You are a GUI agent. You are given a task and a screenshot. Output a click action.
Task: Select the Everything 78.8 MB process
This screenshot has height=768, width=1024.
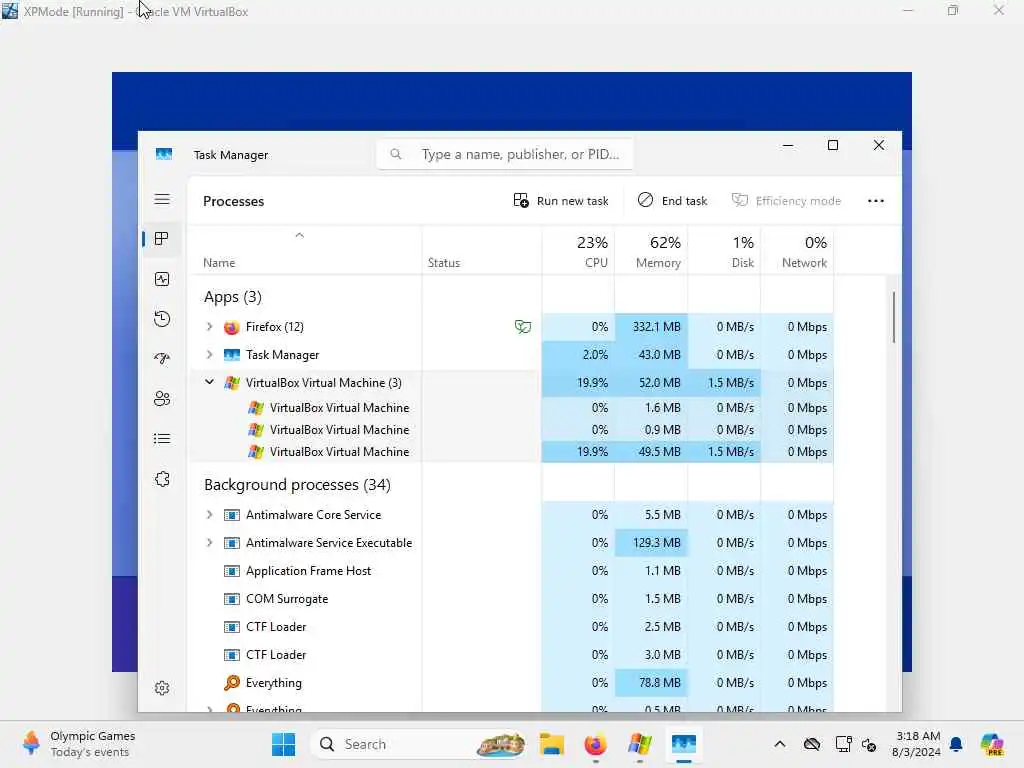click(x=512, y=682)
